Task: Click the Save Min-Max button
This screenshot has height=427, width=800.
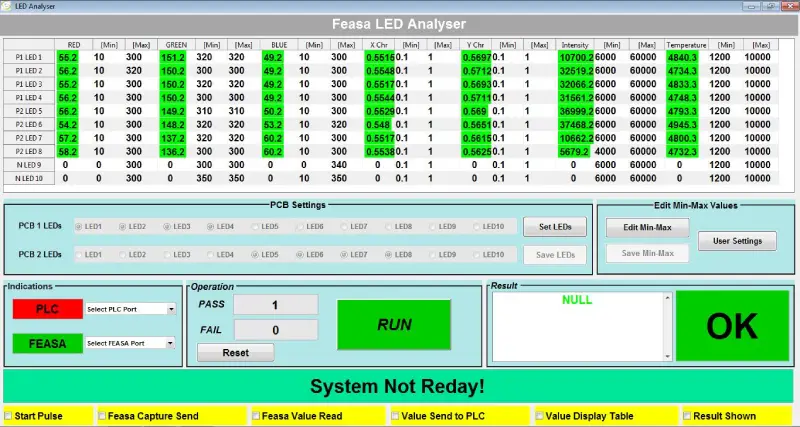Action: 647,253
